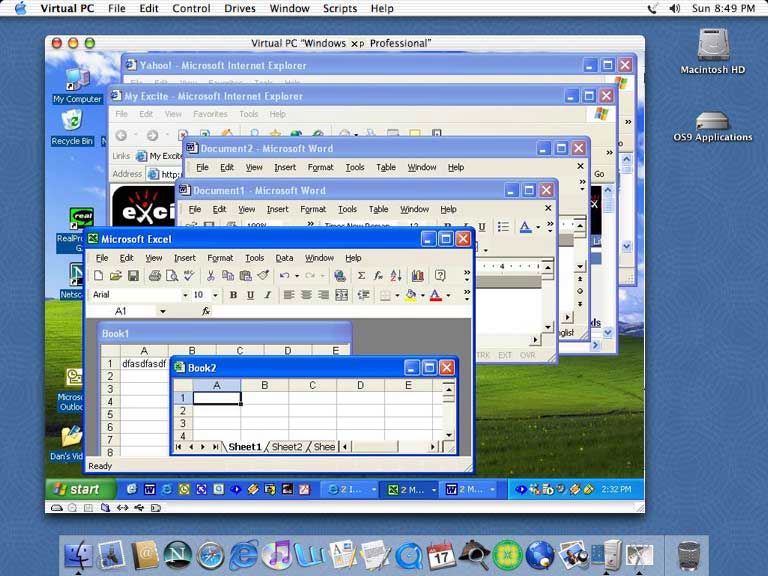Print using the printer icon in Excel
The width and height of the screenshot is (768, 576).
pos(155,276)
